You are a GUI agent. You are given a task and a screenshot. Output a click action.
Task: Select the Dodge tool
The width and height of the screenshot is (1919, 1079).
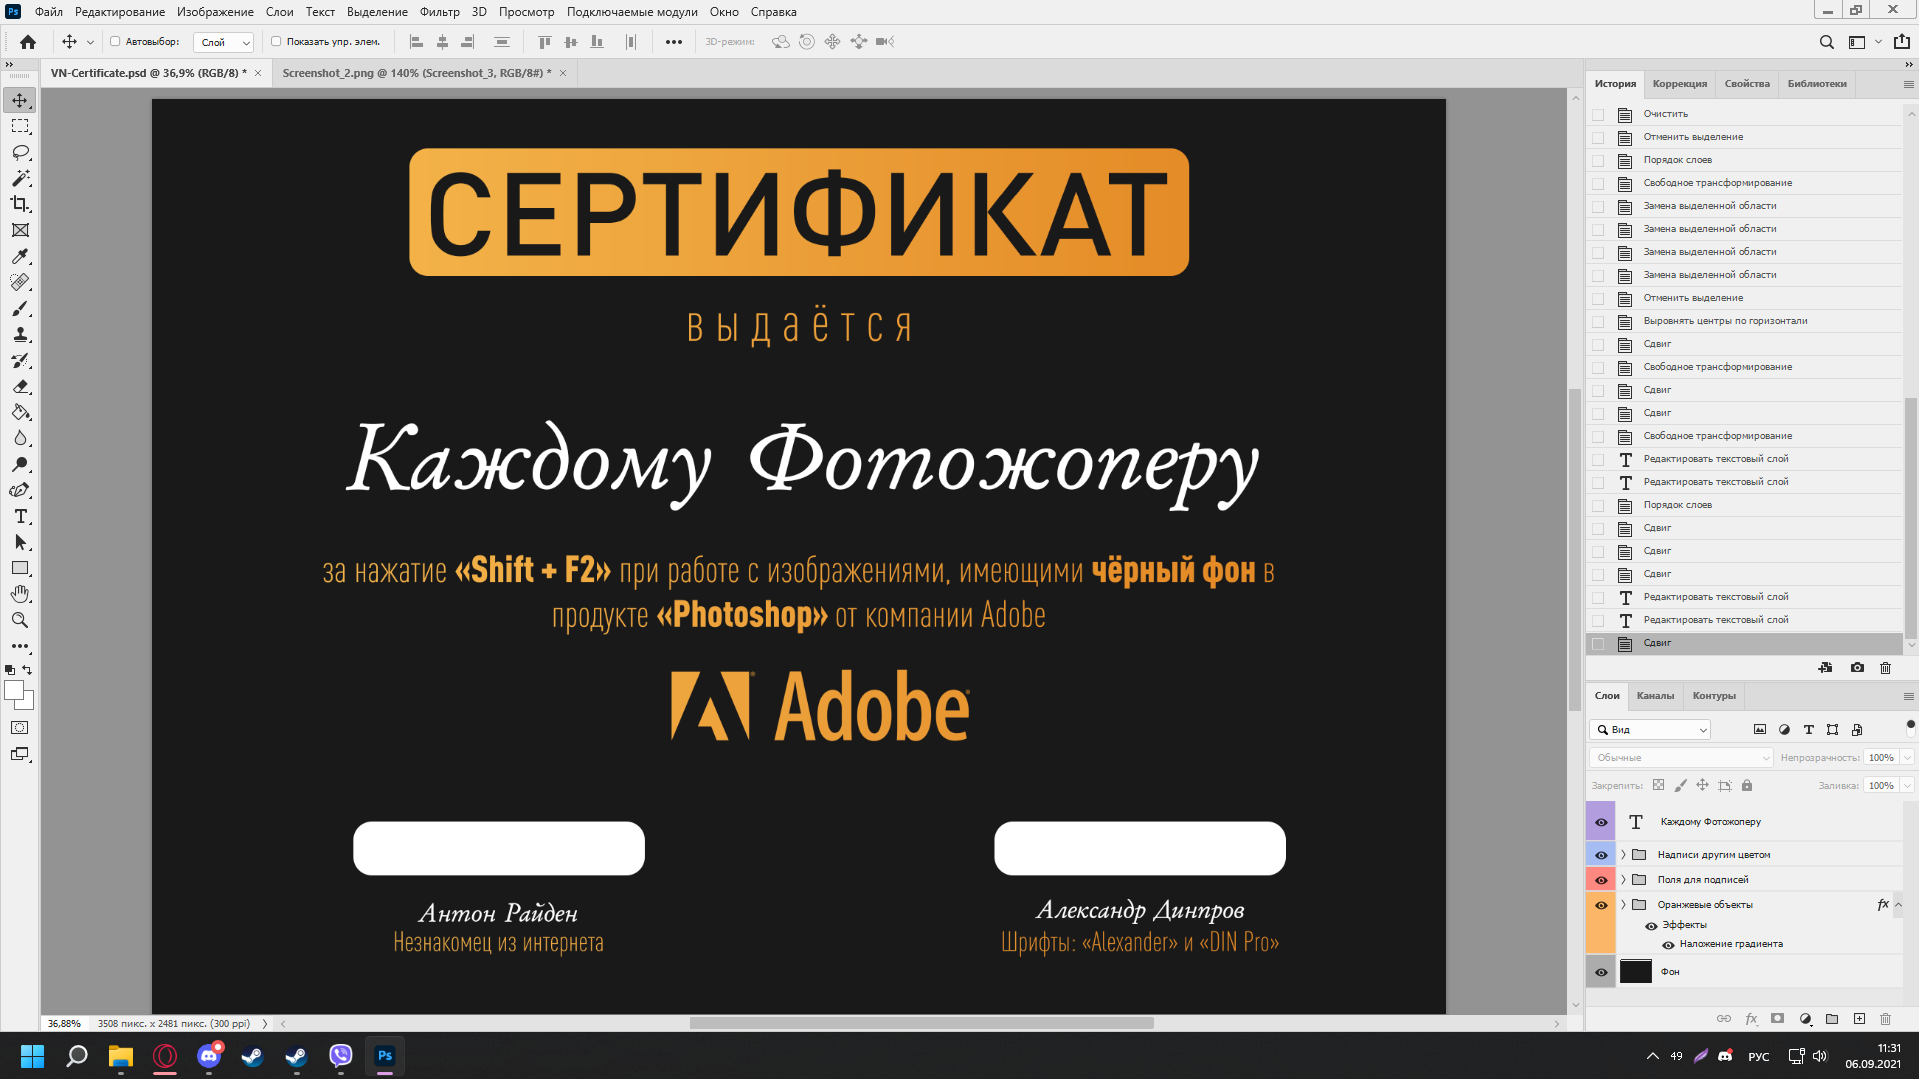coord(20,464)
